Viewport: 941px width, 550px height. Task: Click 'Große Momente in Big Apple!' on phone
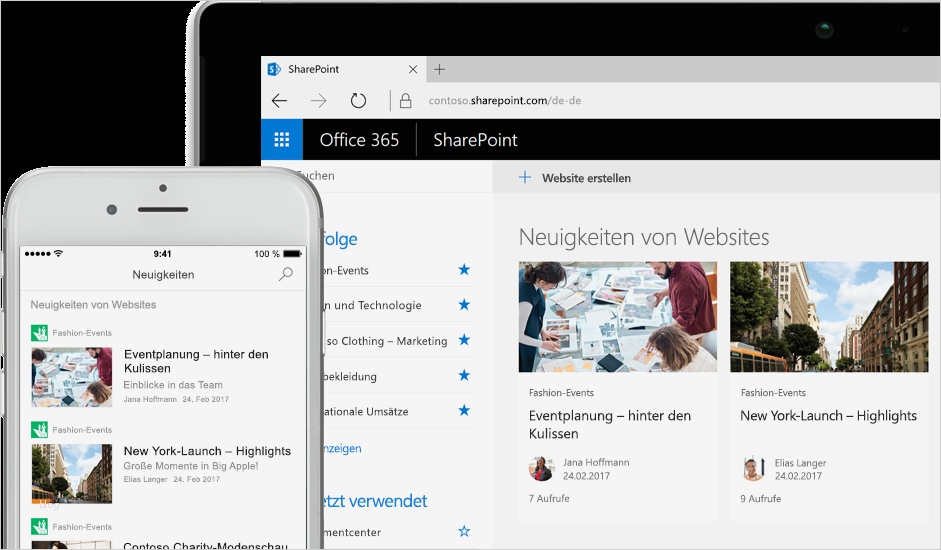191,466
